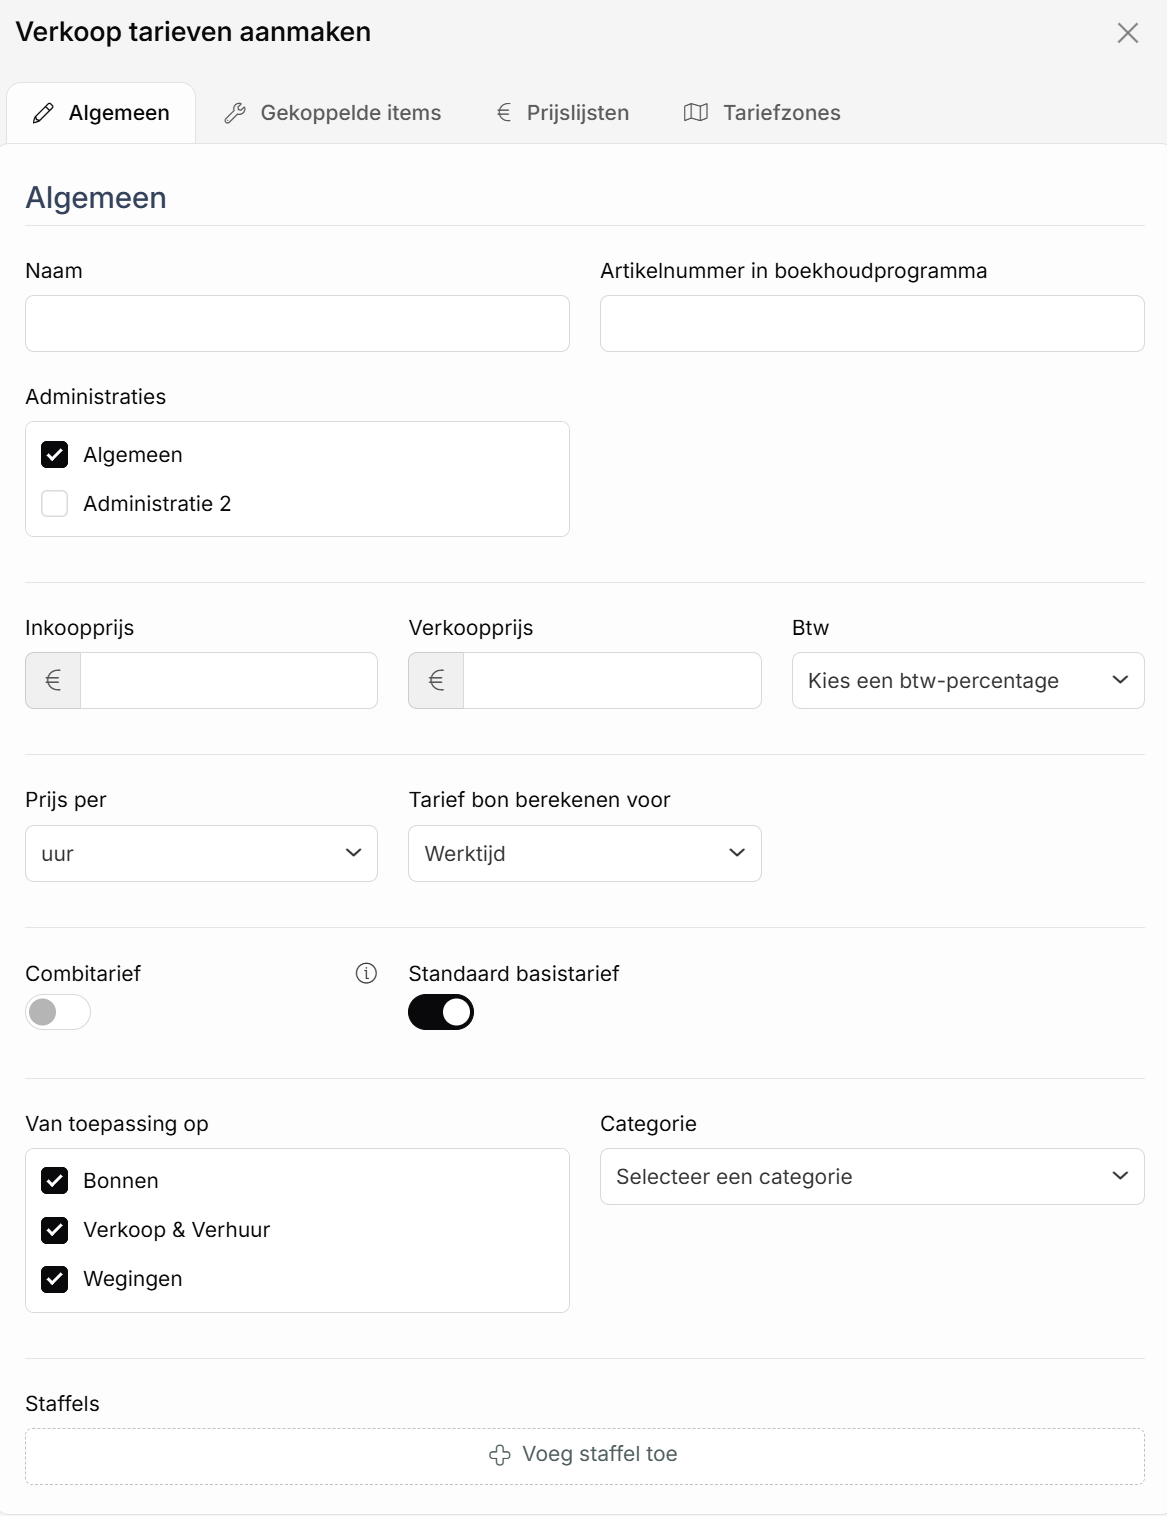Close the Verkoop tarieven aanmaken dialog
The width and height of the screenshot is (1167, 1516).
pos(1128,33)
